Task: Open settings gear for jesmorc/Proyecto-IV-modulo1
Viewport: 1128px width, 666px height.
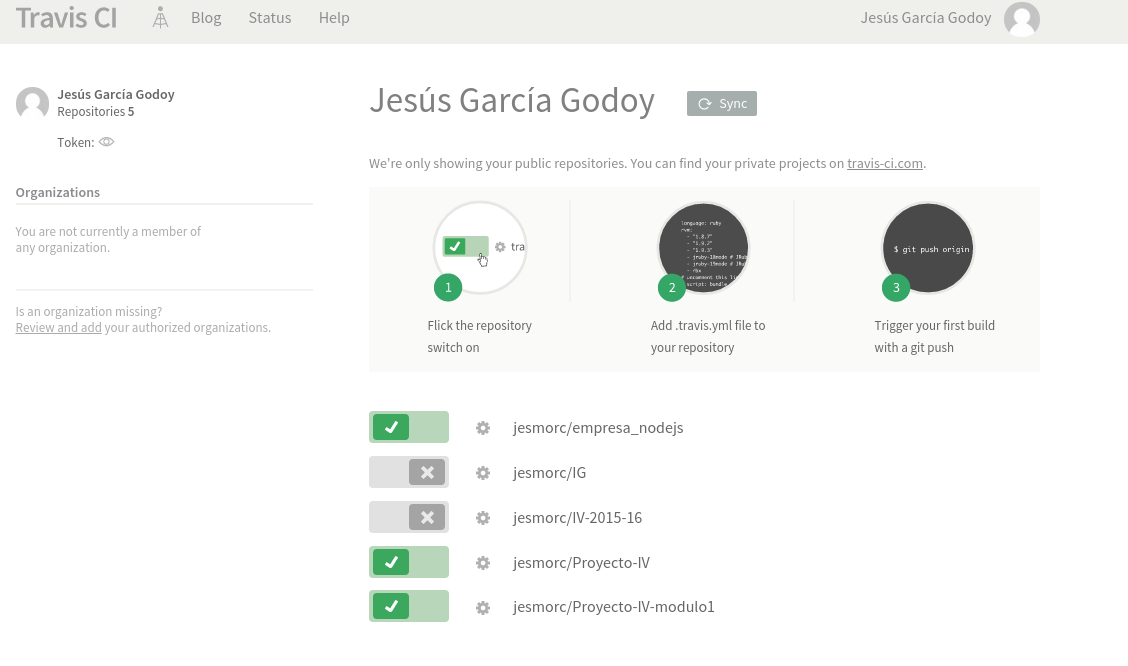Action: point(483,608)
